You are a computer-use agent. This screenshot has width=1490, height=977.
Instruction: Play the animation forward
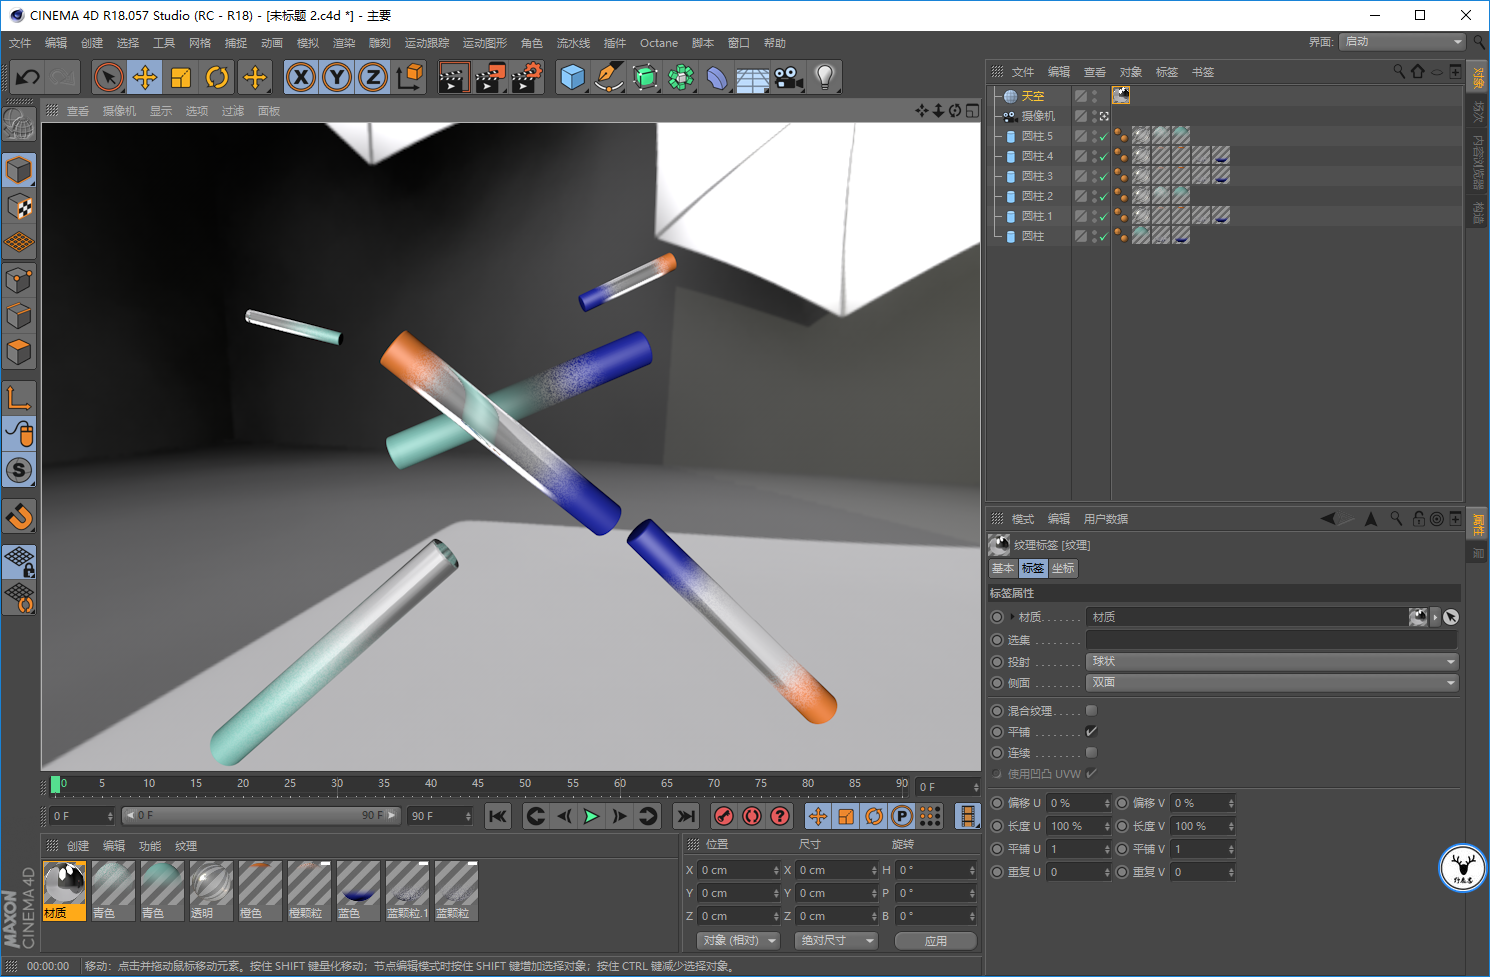coord(592,816)
